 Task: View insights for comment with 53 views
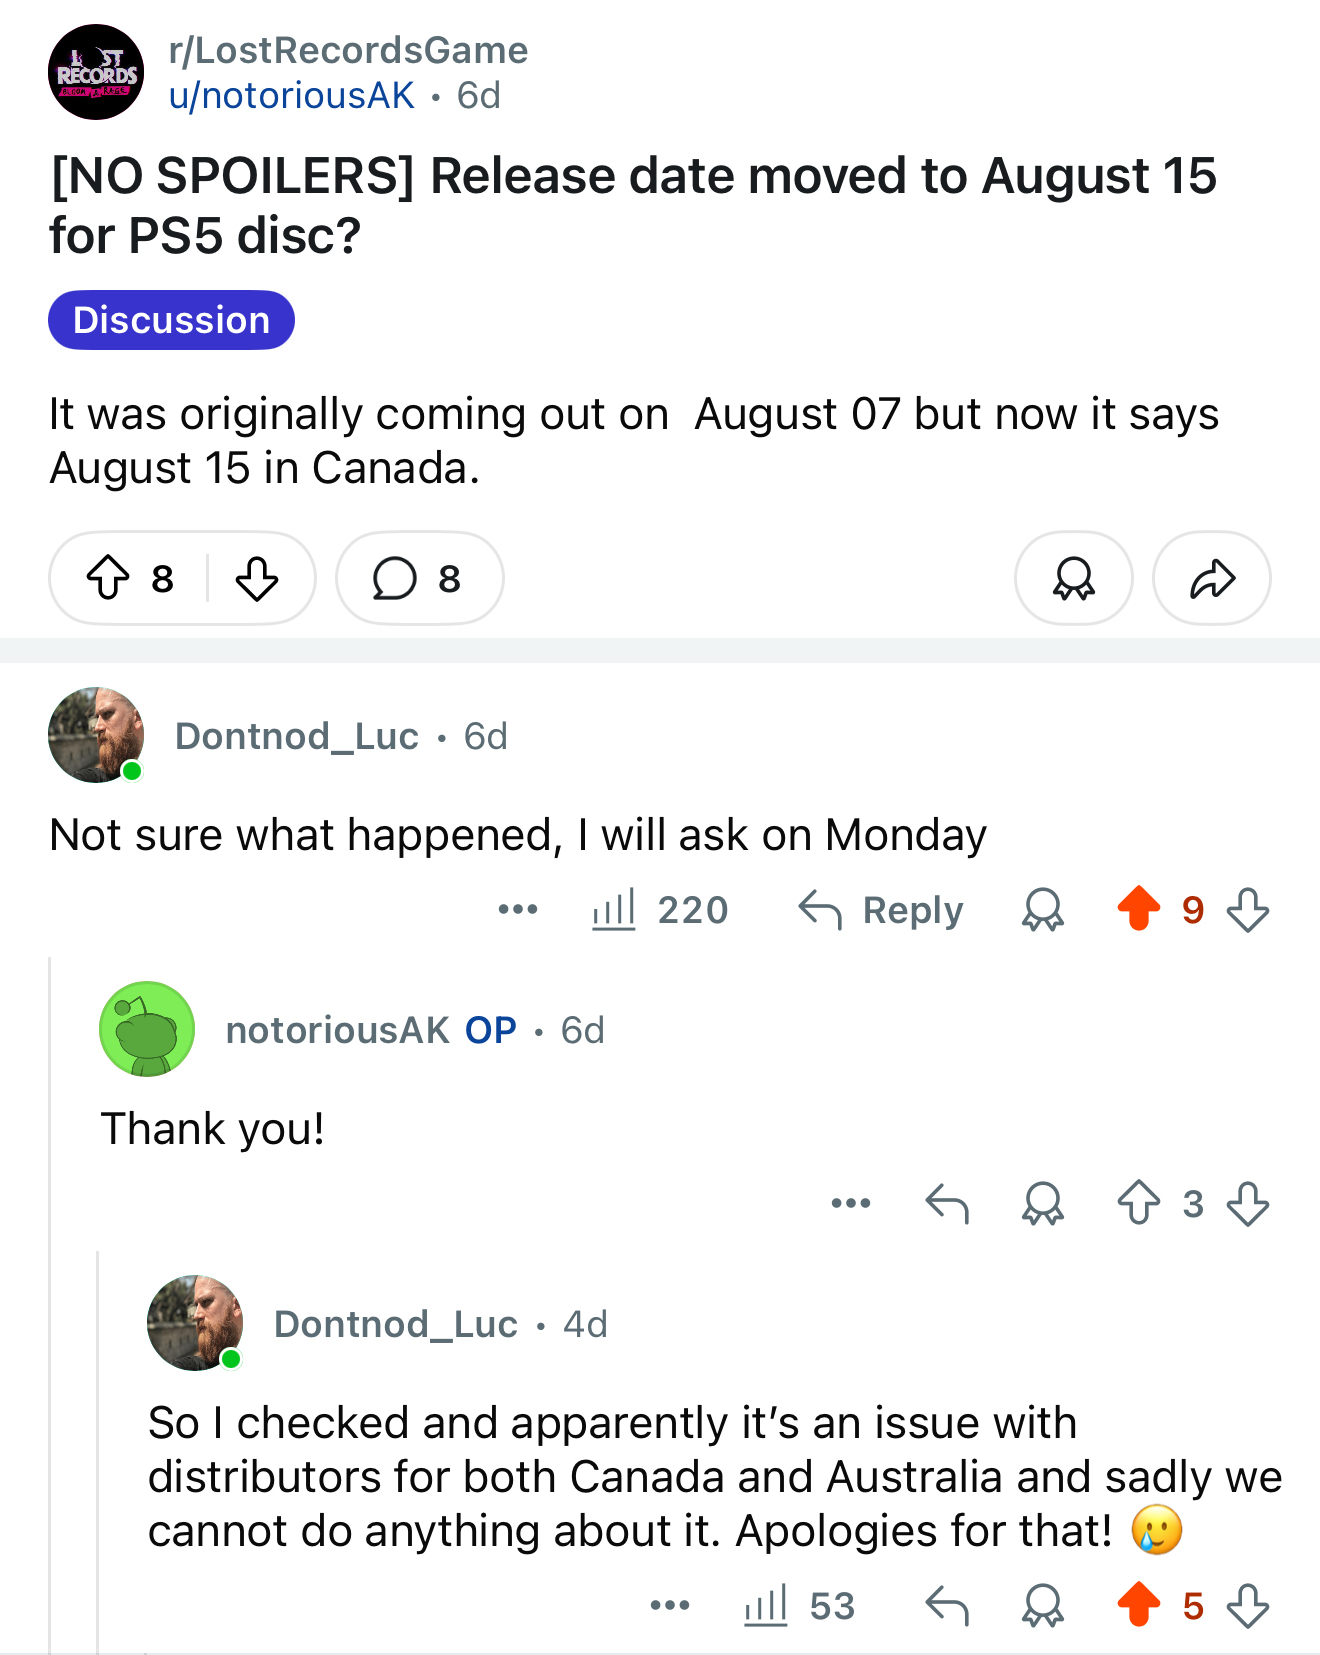799,1606
